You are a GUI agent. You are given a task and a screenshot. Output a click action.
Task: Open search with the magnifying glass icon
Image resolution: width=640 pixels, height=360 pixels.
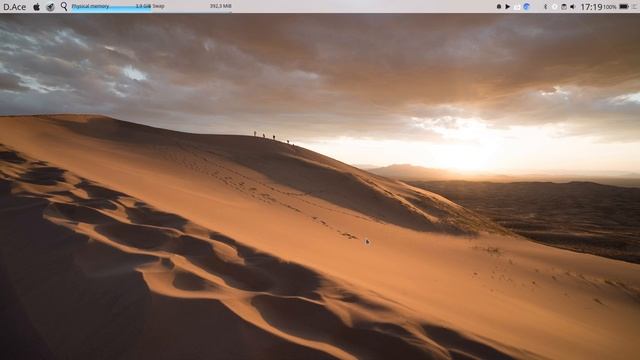64,6
